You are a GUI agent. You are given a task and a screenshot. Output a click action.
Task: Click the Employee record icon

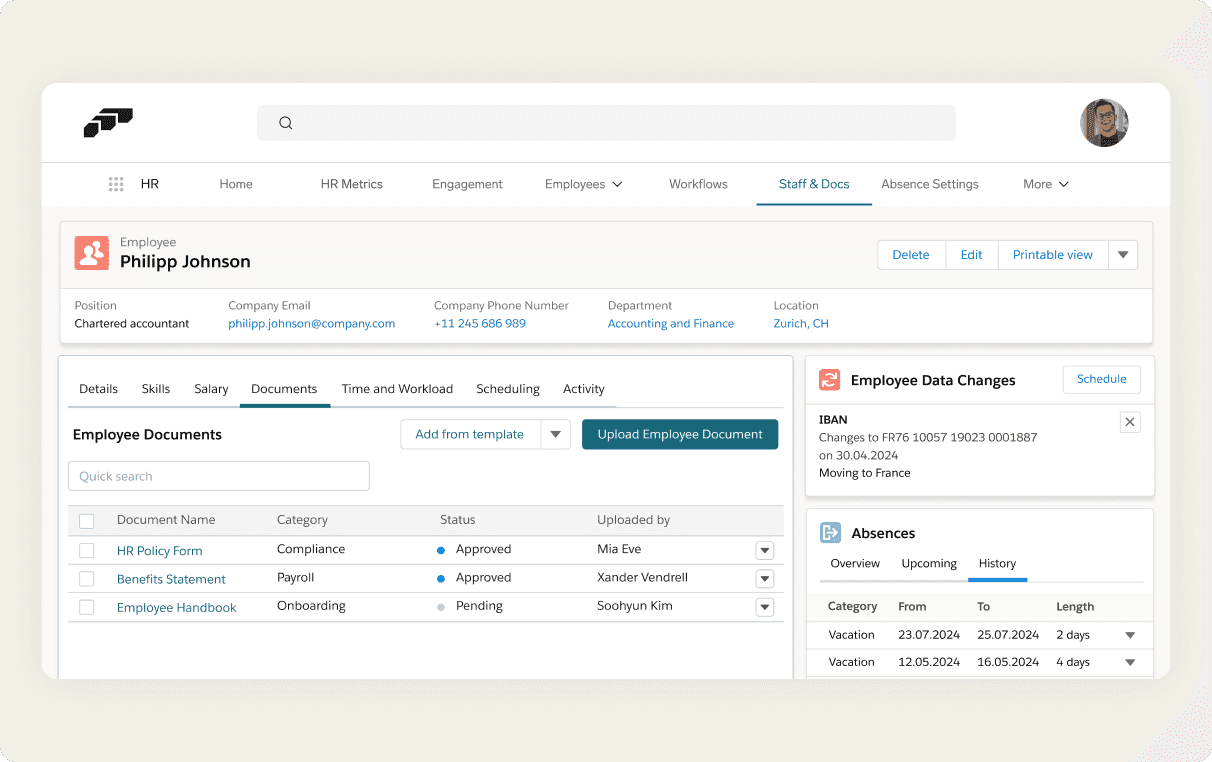92,253
